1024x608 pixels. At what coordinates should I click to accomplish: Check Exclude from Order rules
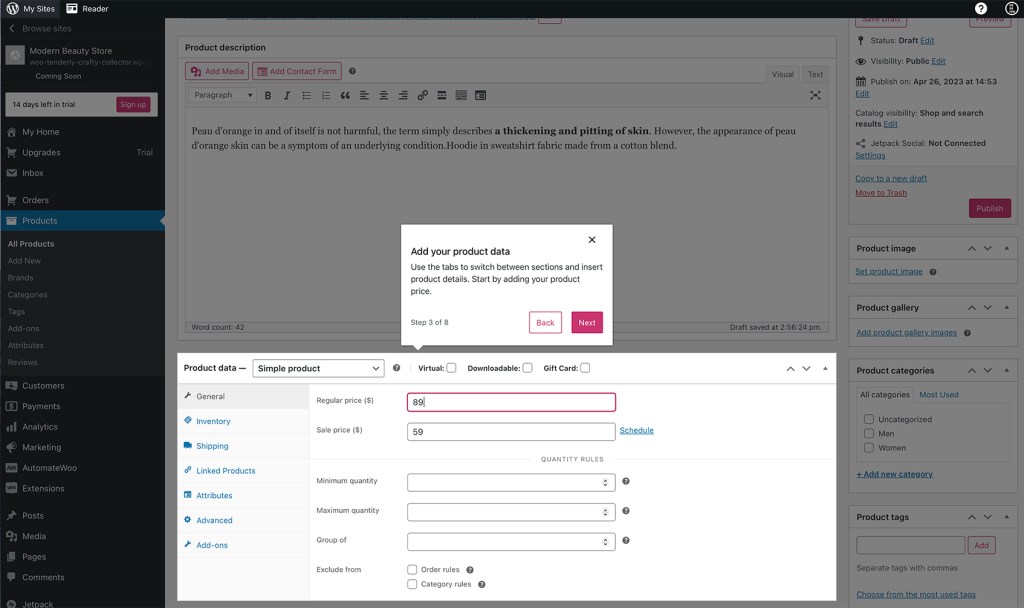[x=412, y=570]
